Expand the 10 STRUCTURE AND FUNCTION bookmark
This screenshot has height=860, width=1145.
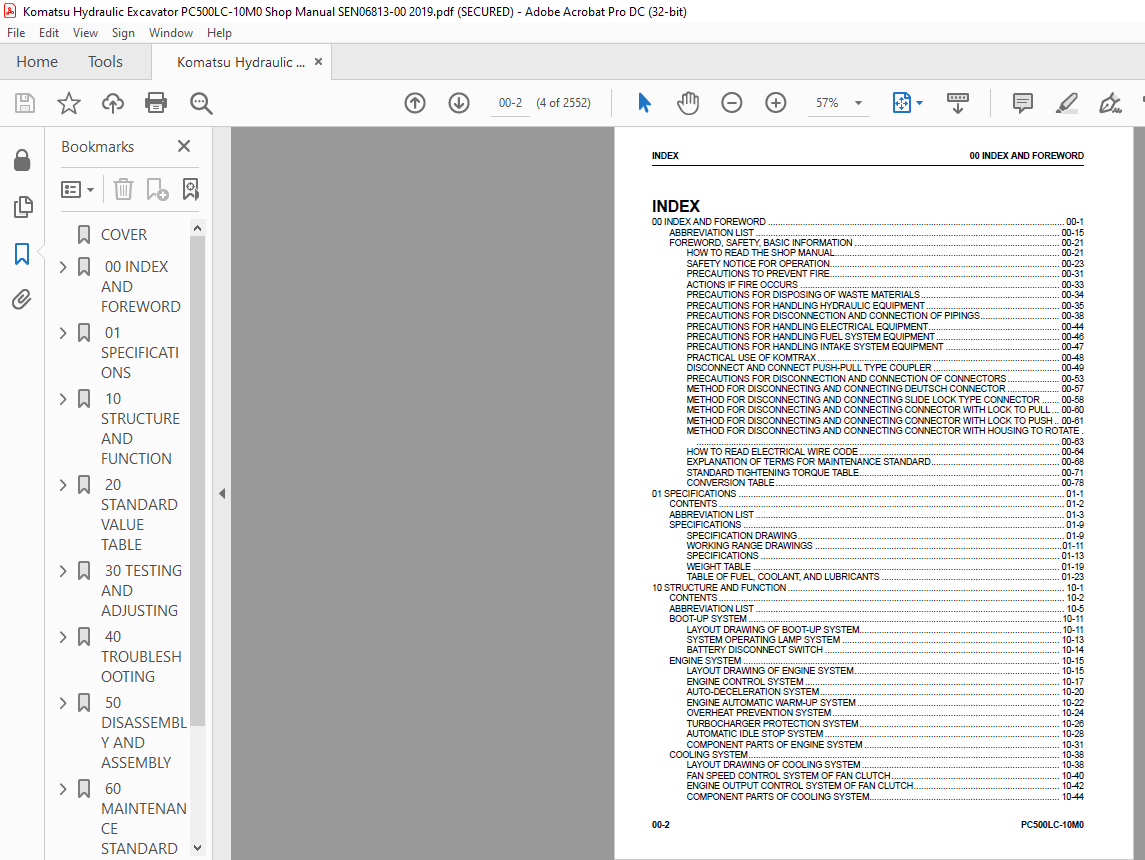point(63,399)
